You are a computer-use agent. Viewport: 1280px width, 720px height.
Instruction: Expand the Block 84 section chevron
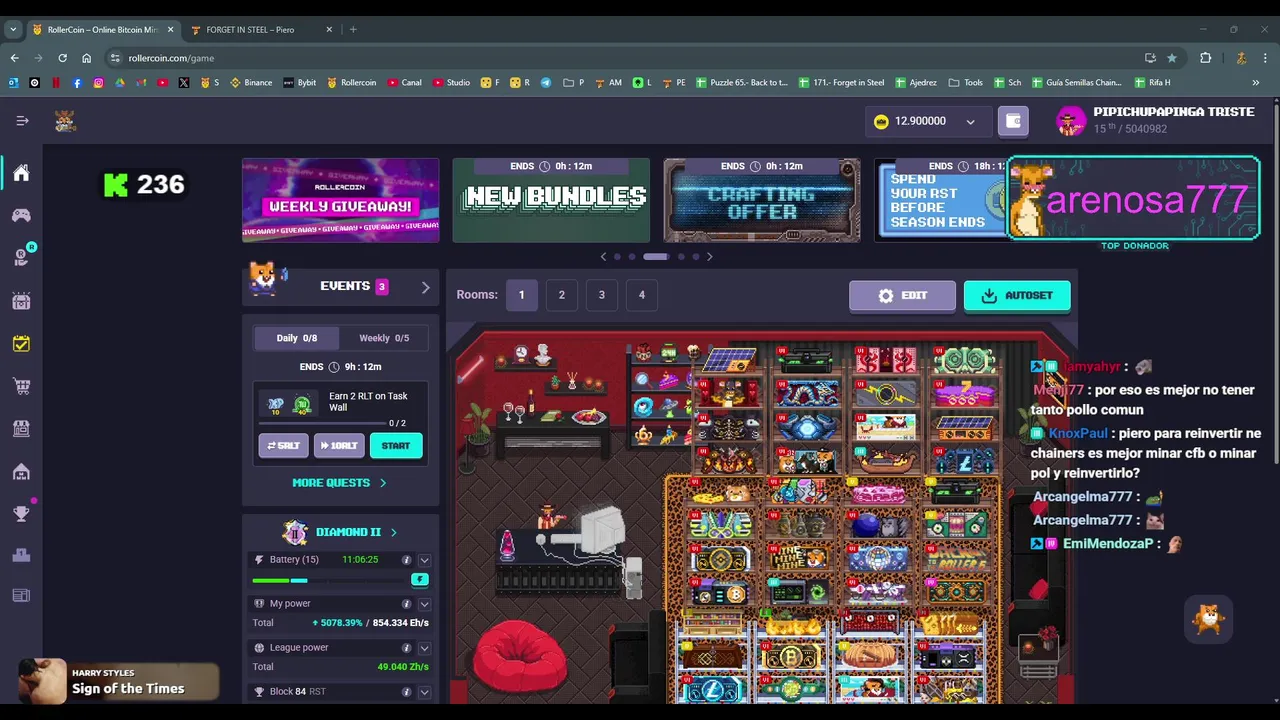424,692
